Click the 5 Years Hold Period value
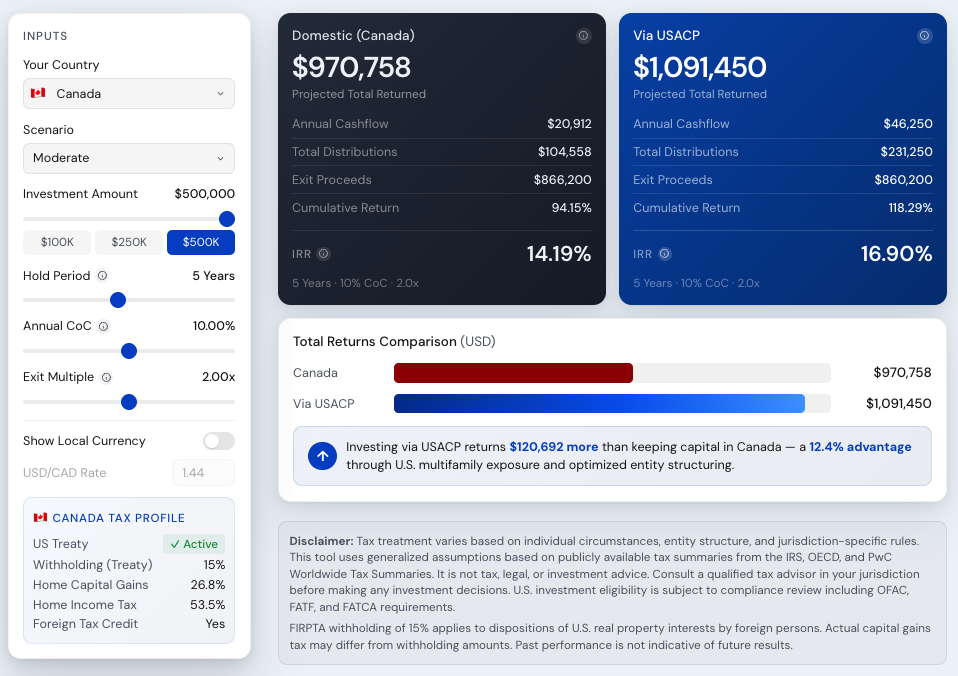958x676 pixels. (x=213, y=276)
